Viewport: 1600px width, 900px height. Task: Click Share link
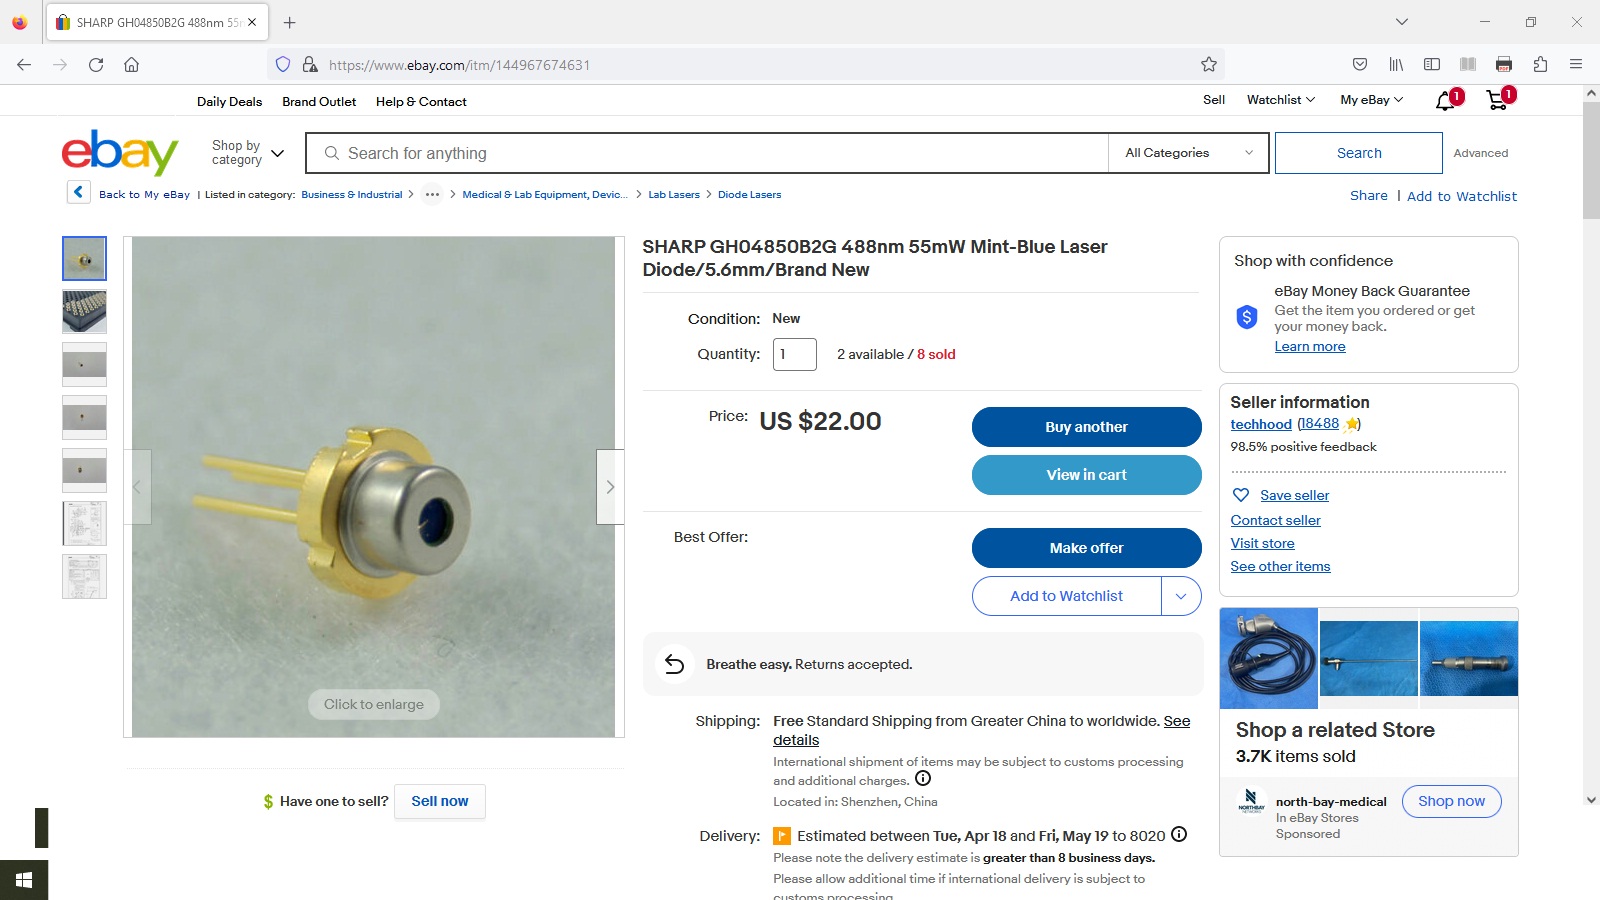tap(1368, 196)
